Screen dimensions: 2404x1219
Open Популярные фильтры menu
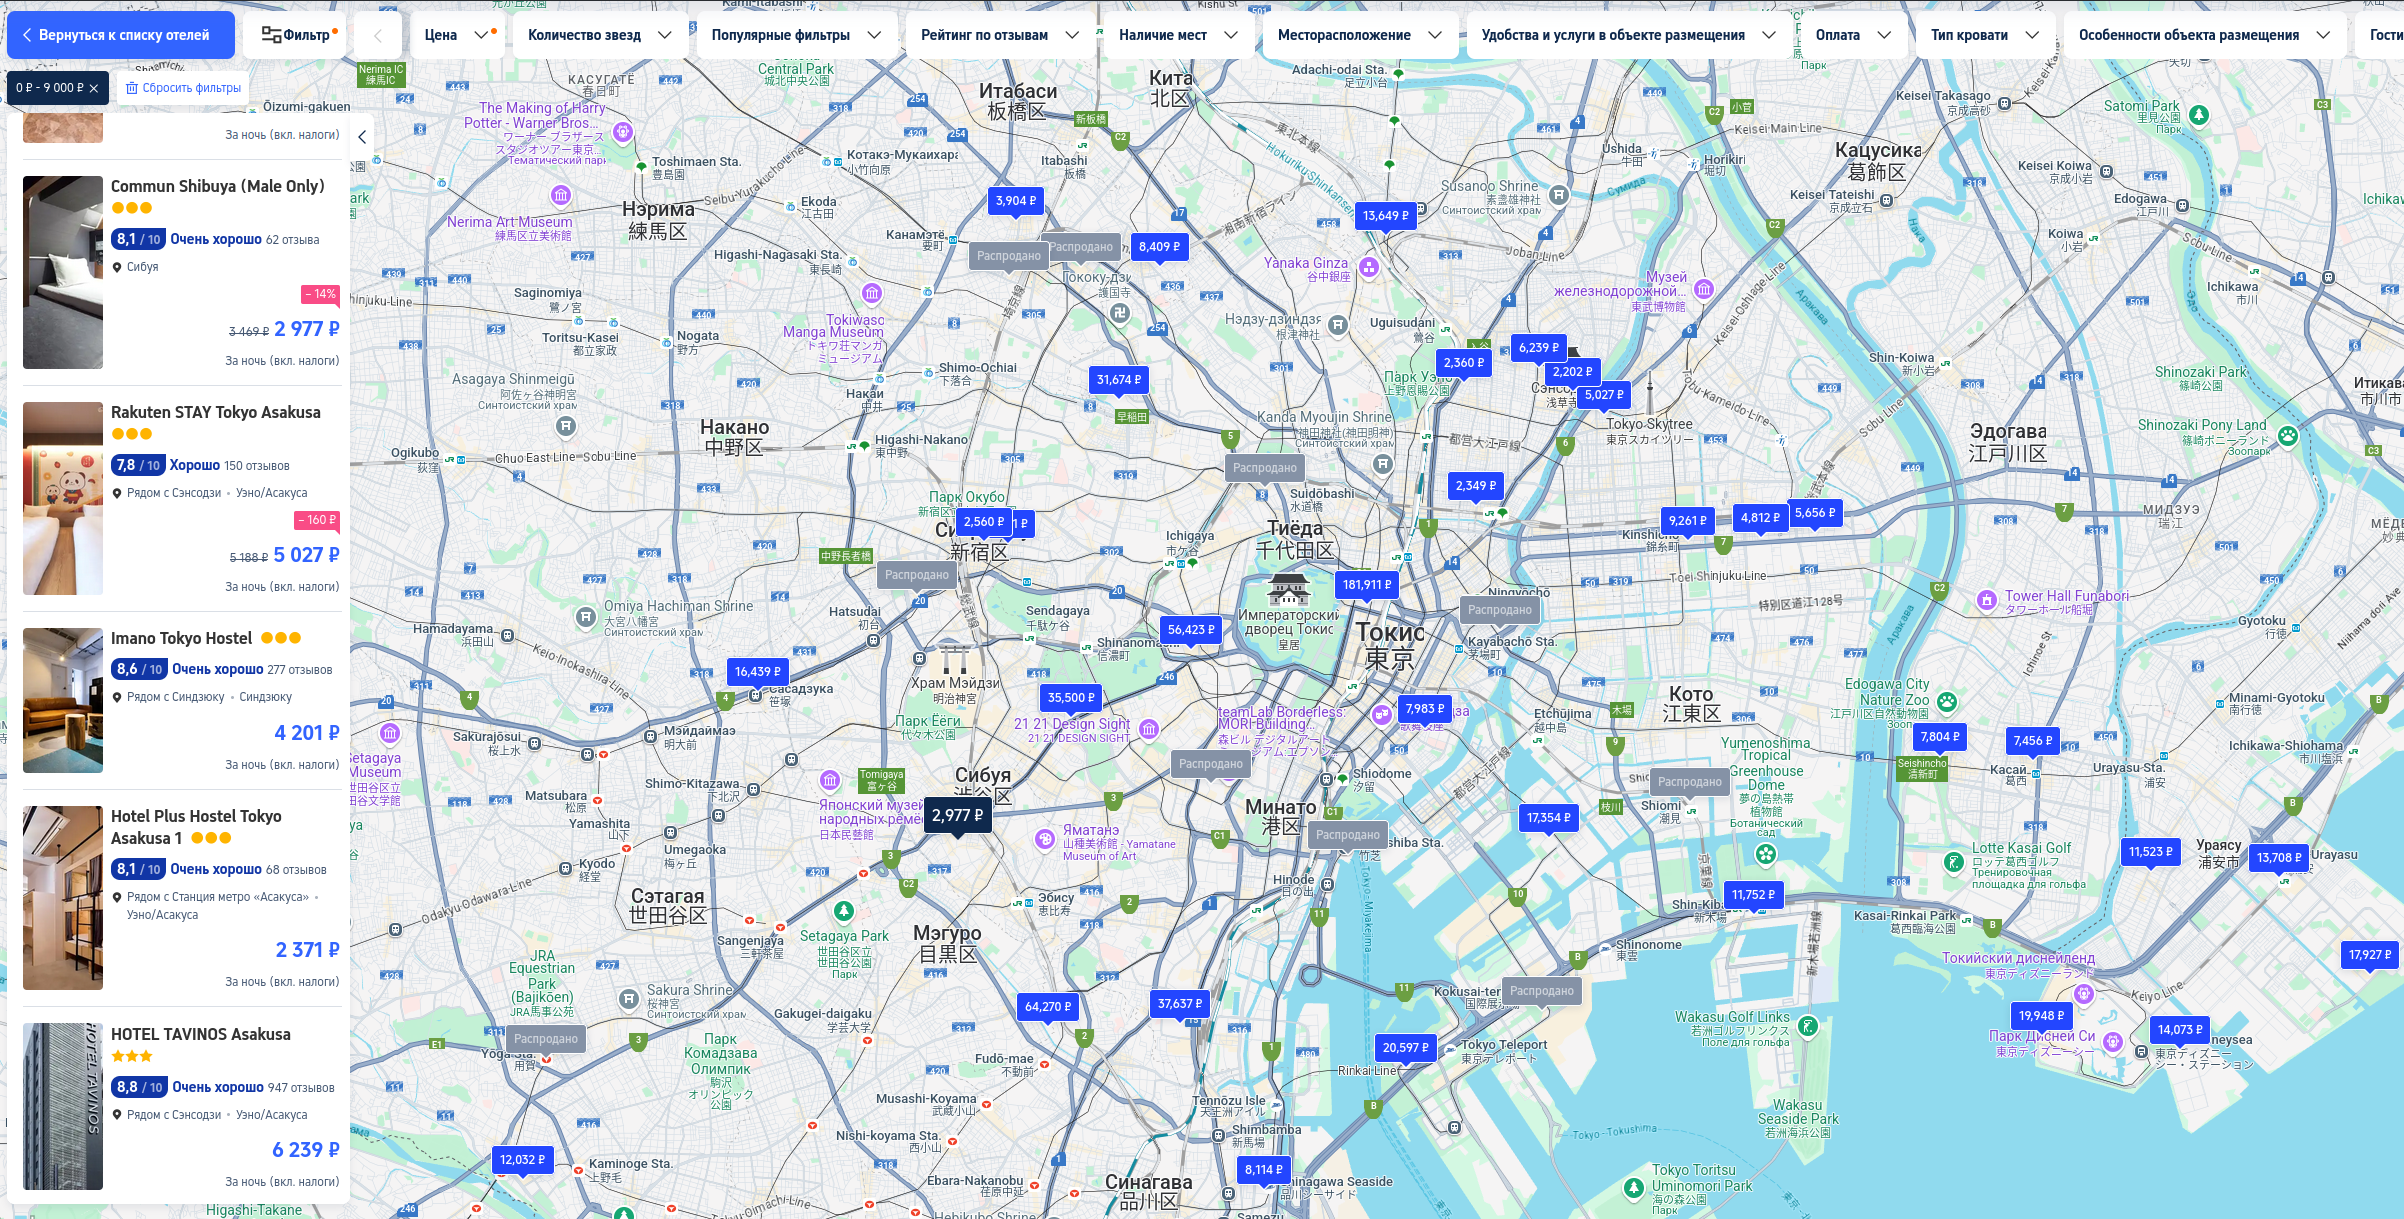[795, 35]
